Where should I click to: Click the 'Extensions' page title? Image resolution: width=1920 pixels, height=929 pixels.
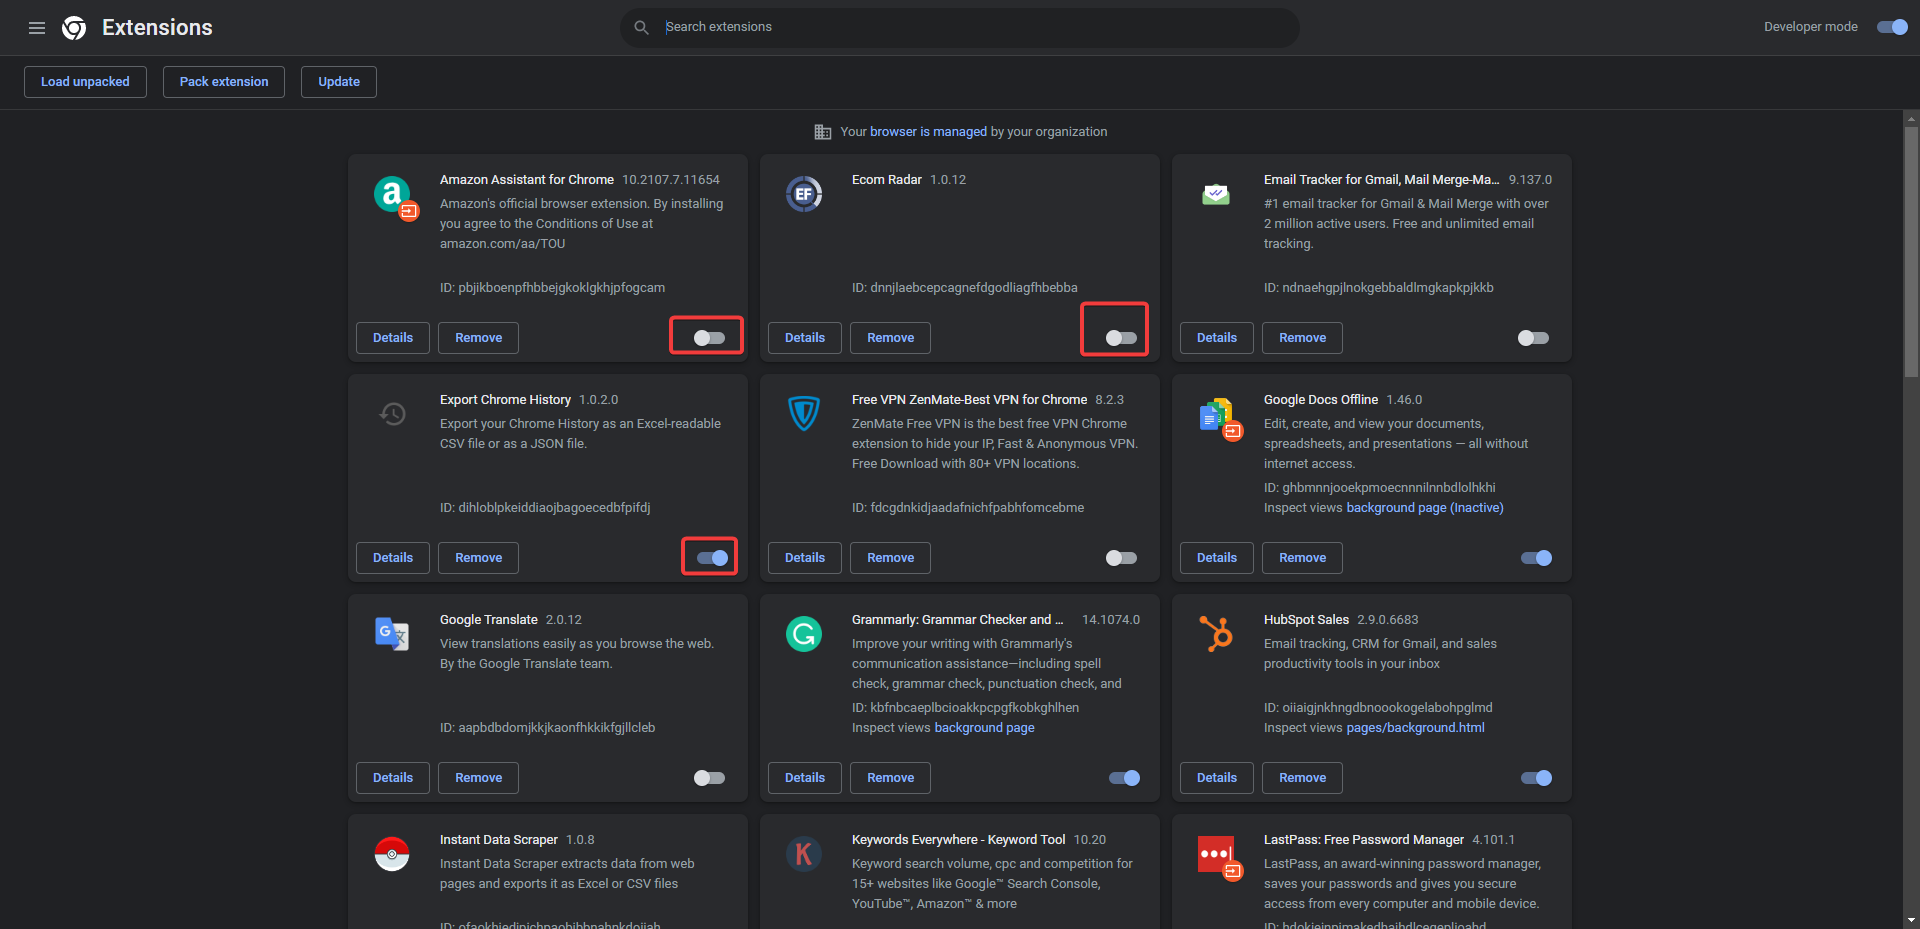click(x=157, y=28)
